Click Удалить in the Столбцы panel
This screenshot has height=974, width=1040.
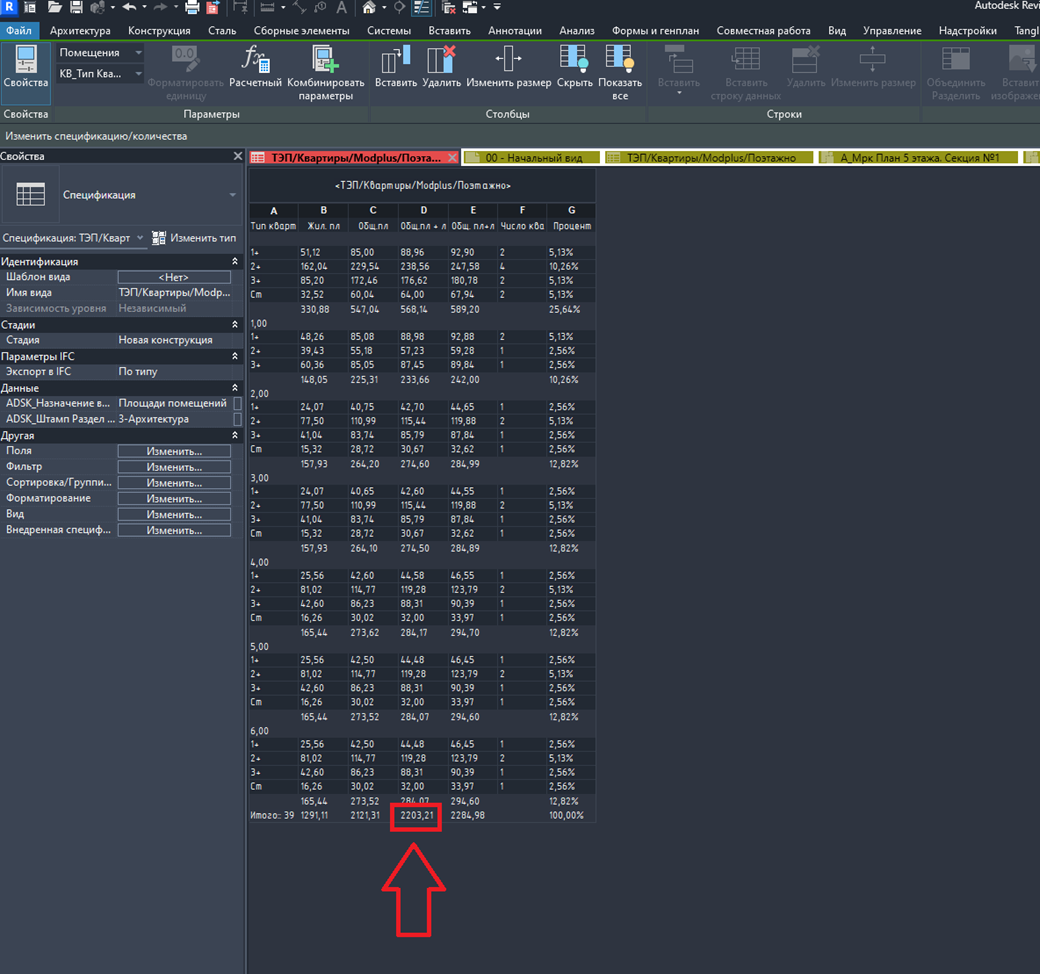click(x=442, y=67)
